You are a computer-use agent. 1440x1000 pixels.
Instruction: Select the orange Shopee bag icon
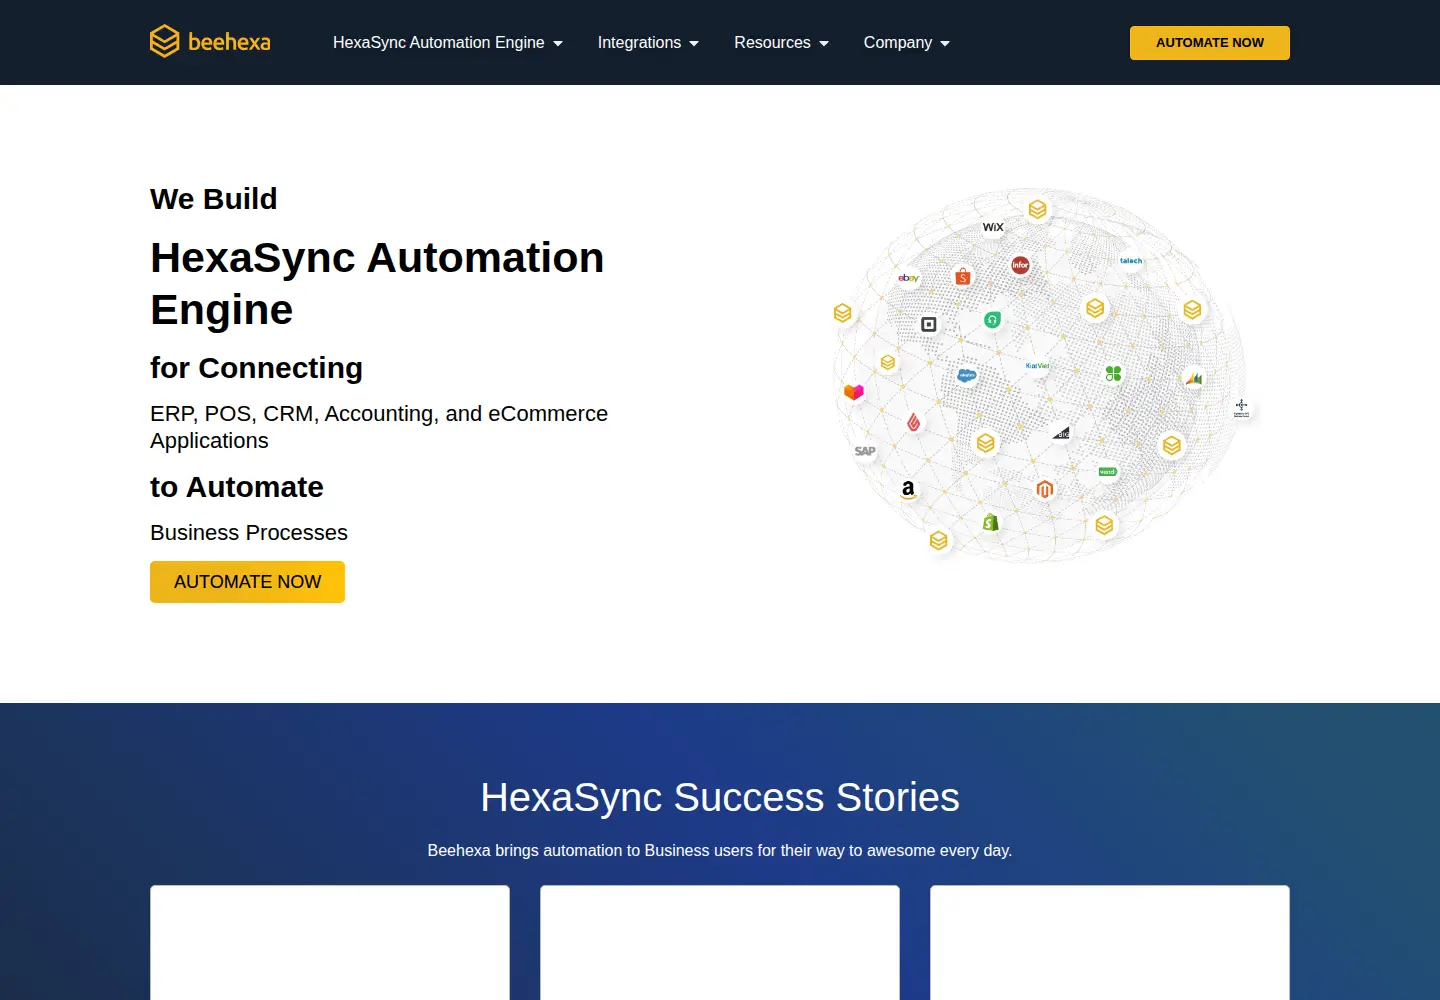coord(963,276)
